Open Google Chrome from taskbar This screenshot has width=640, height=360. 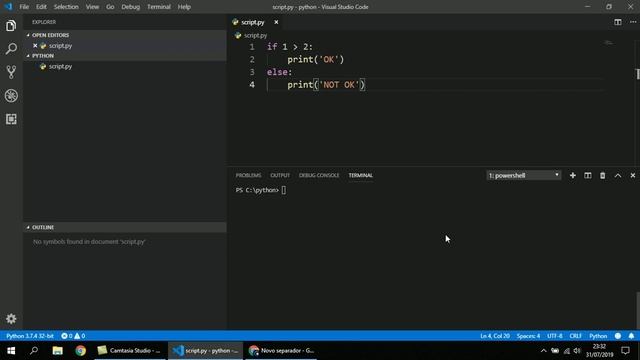coord(80,351)
